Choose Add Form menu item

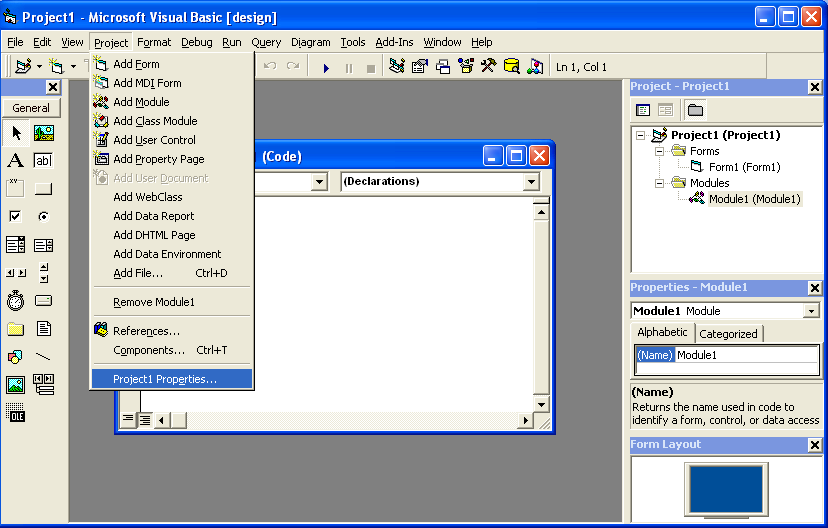172,64
